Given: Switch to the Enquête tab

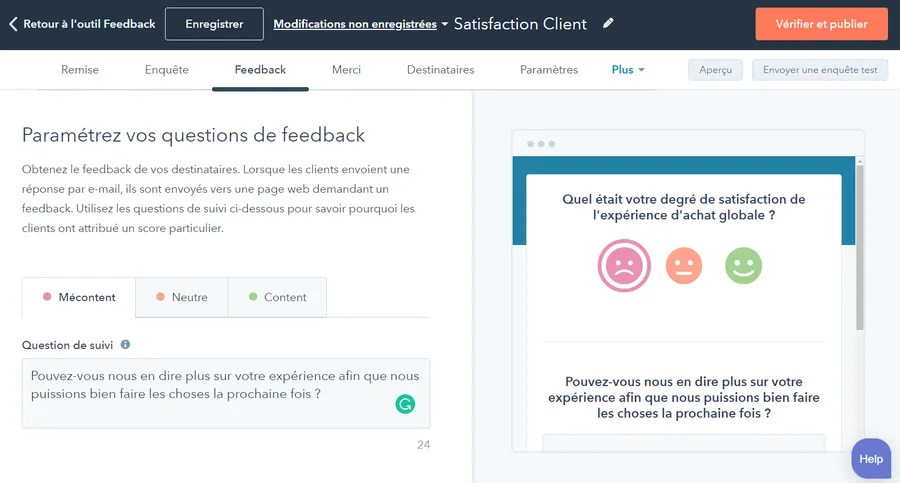Looking at the screenshot, I should tap(166, 70).
